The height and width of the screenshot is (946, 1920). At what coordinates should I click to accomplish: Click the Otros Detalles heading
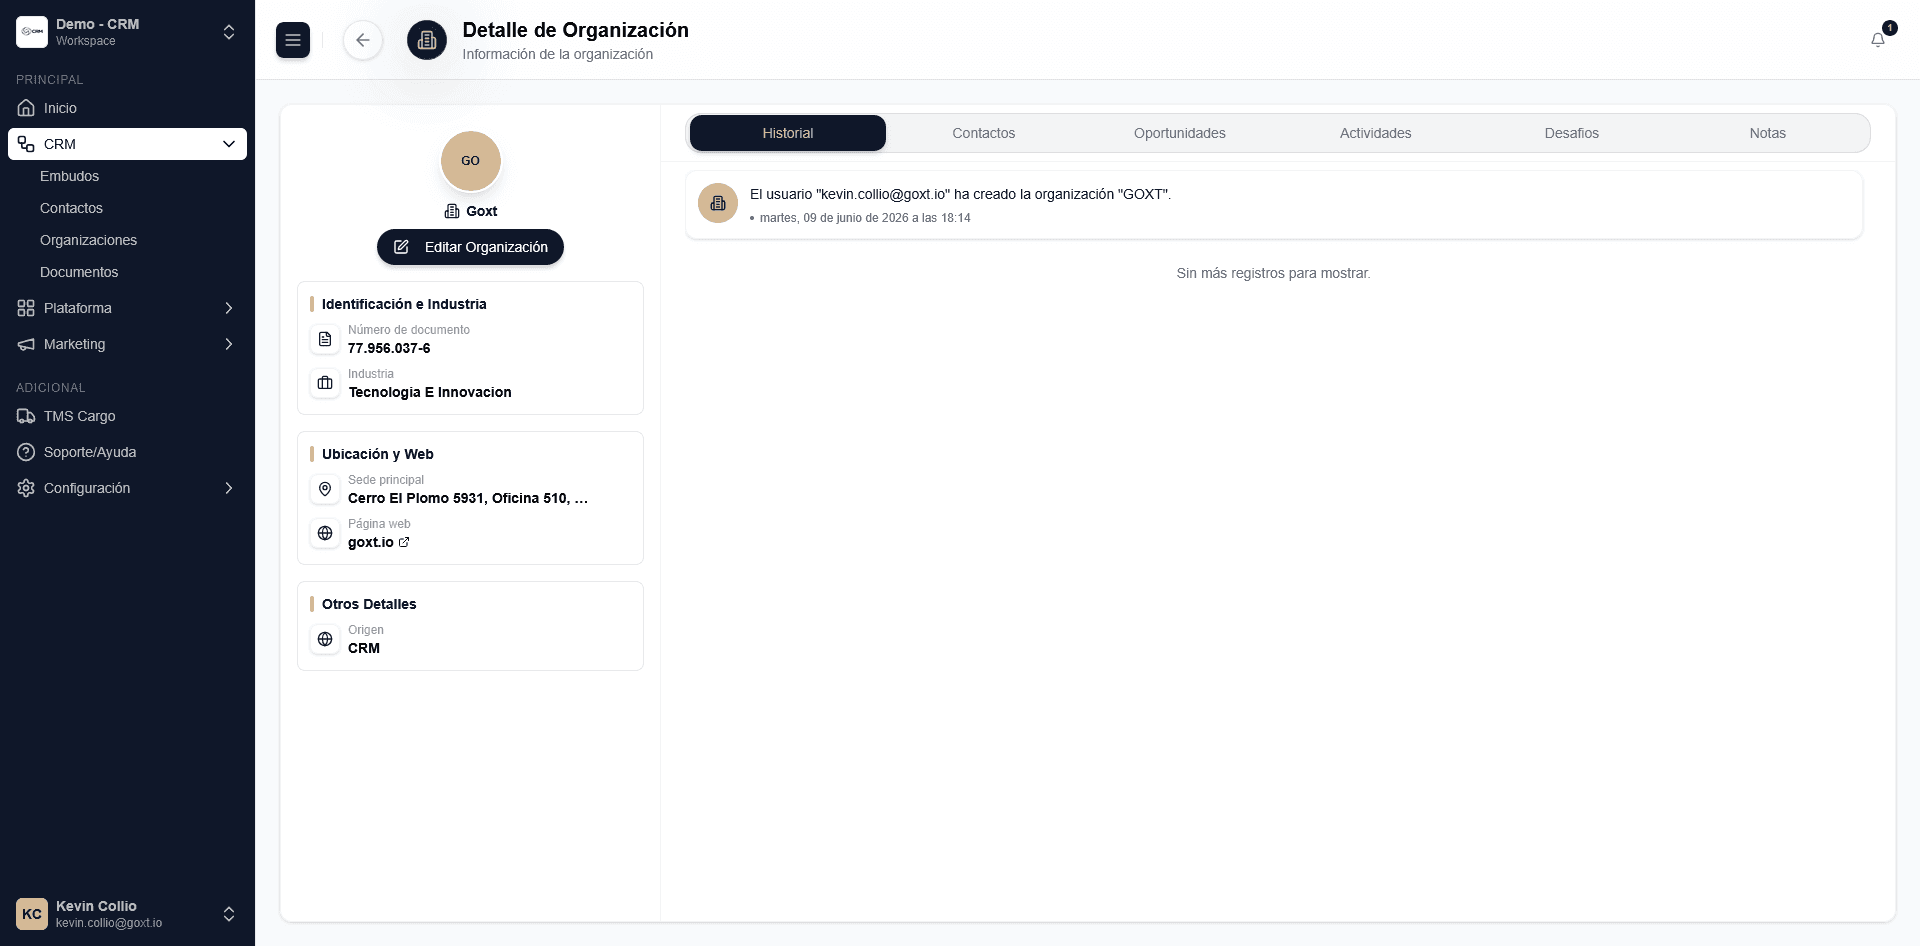click(369, 604)
